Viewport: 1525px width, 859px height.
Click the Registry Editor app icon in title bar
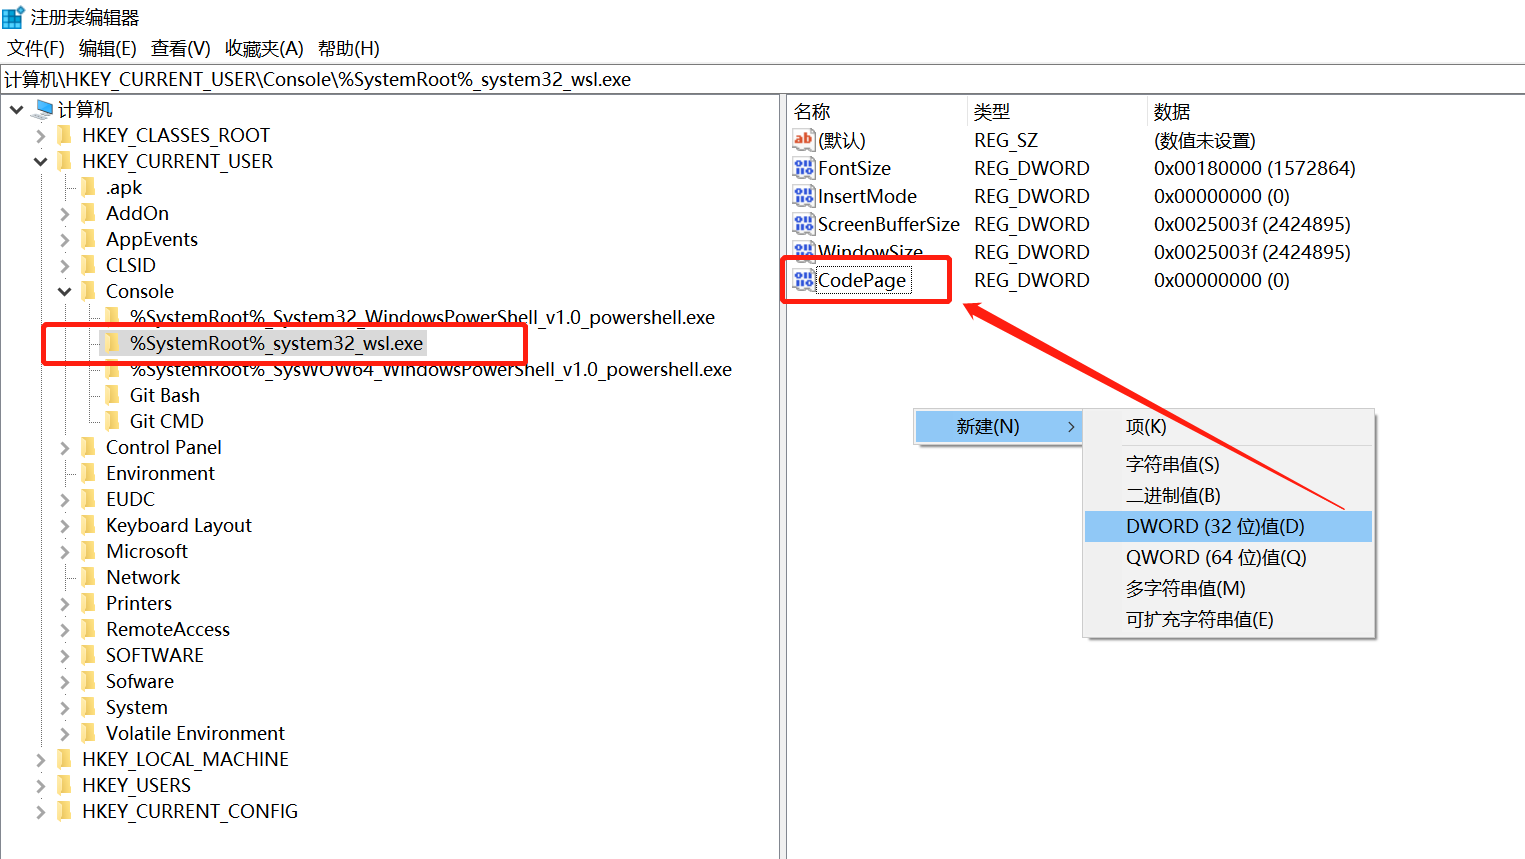coord(13,17)
